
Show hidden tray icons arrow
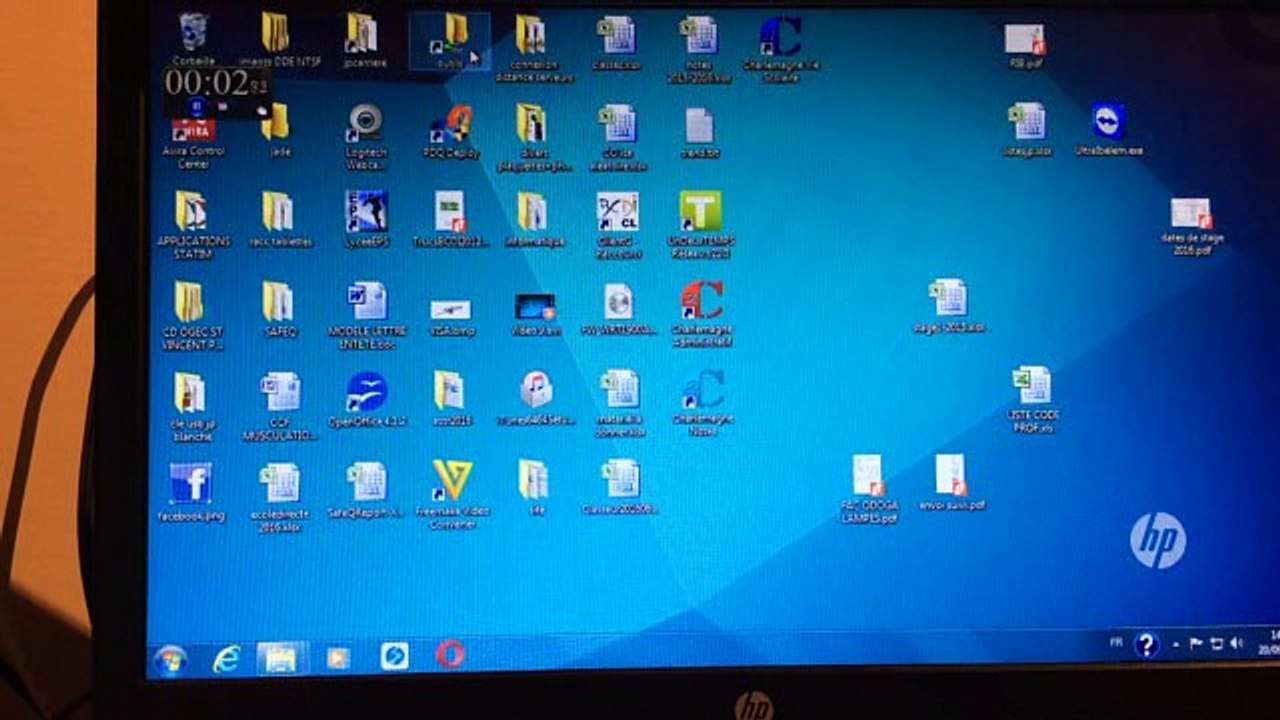click(1175, 645)
